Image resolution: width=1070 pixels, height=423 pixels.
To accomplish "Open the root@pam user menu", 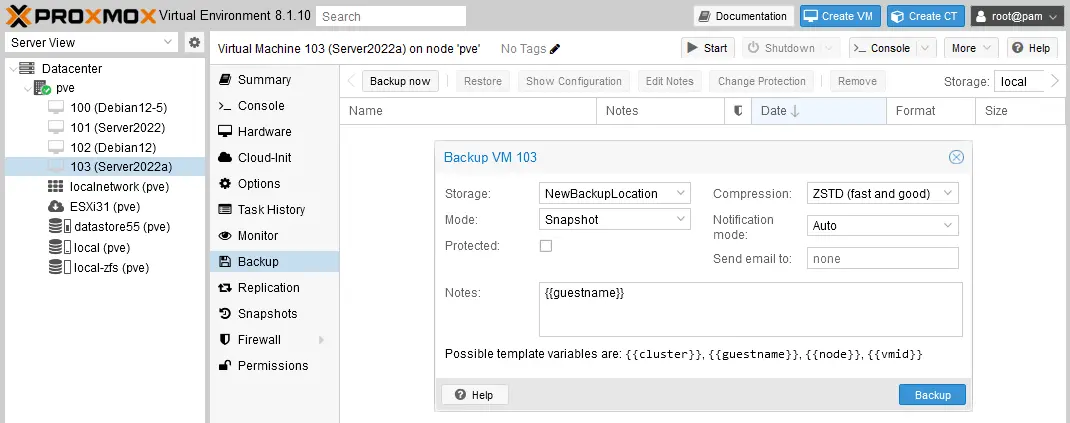I will pyautogui.click(x=1017, y=16).
